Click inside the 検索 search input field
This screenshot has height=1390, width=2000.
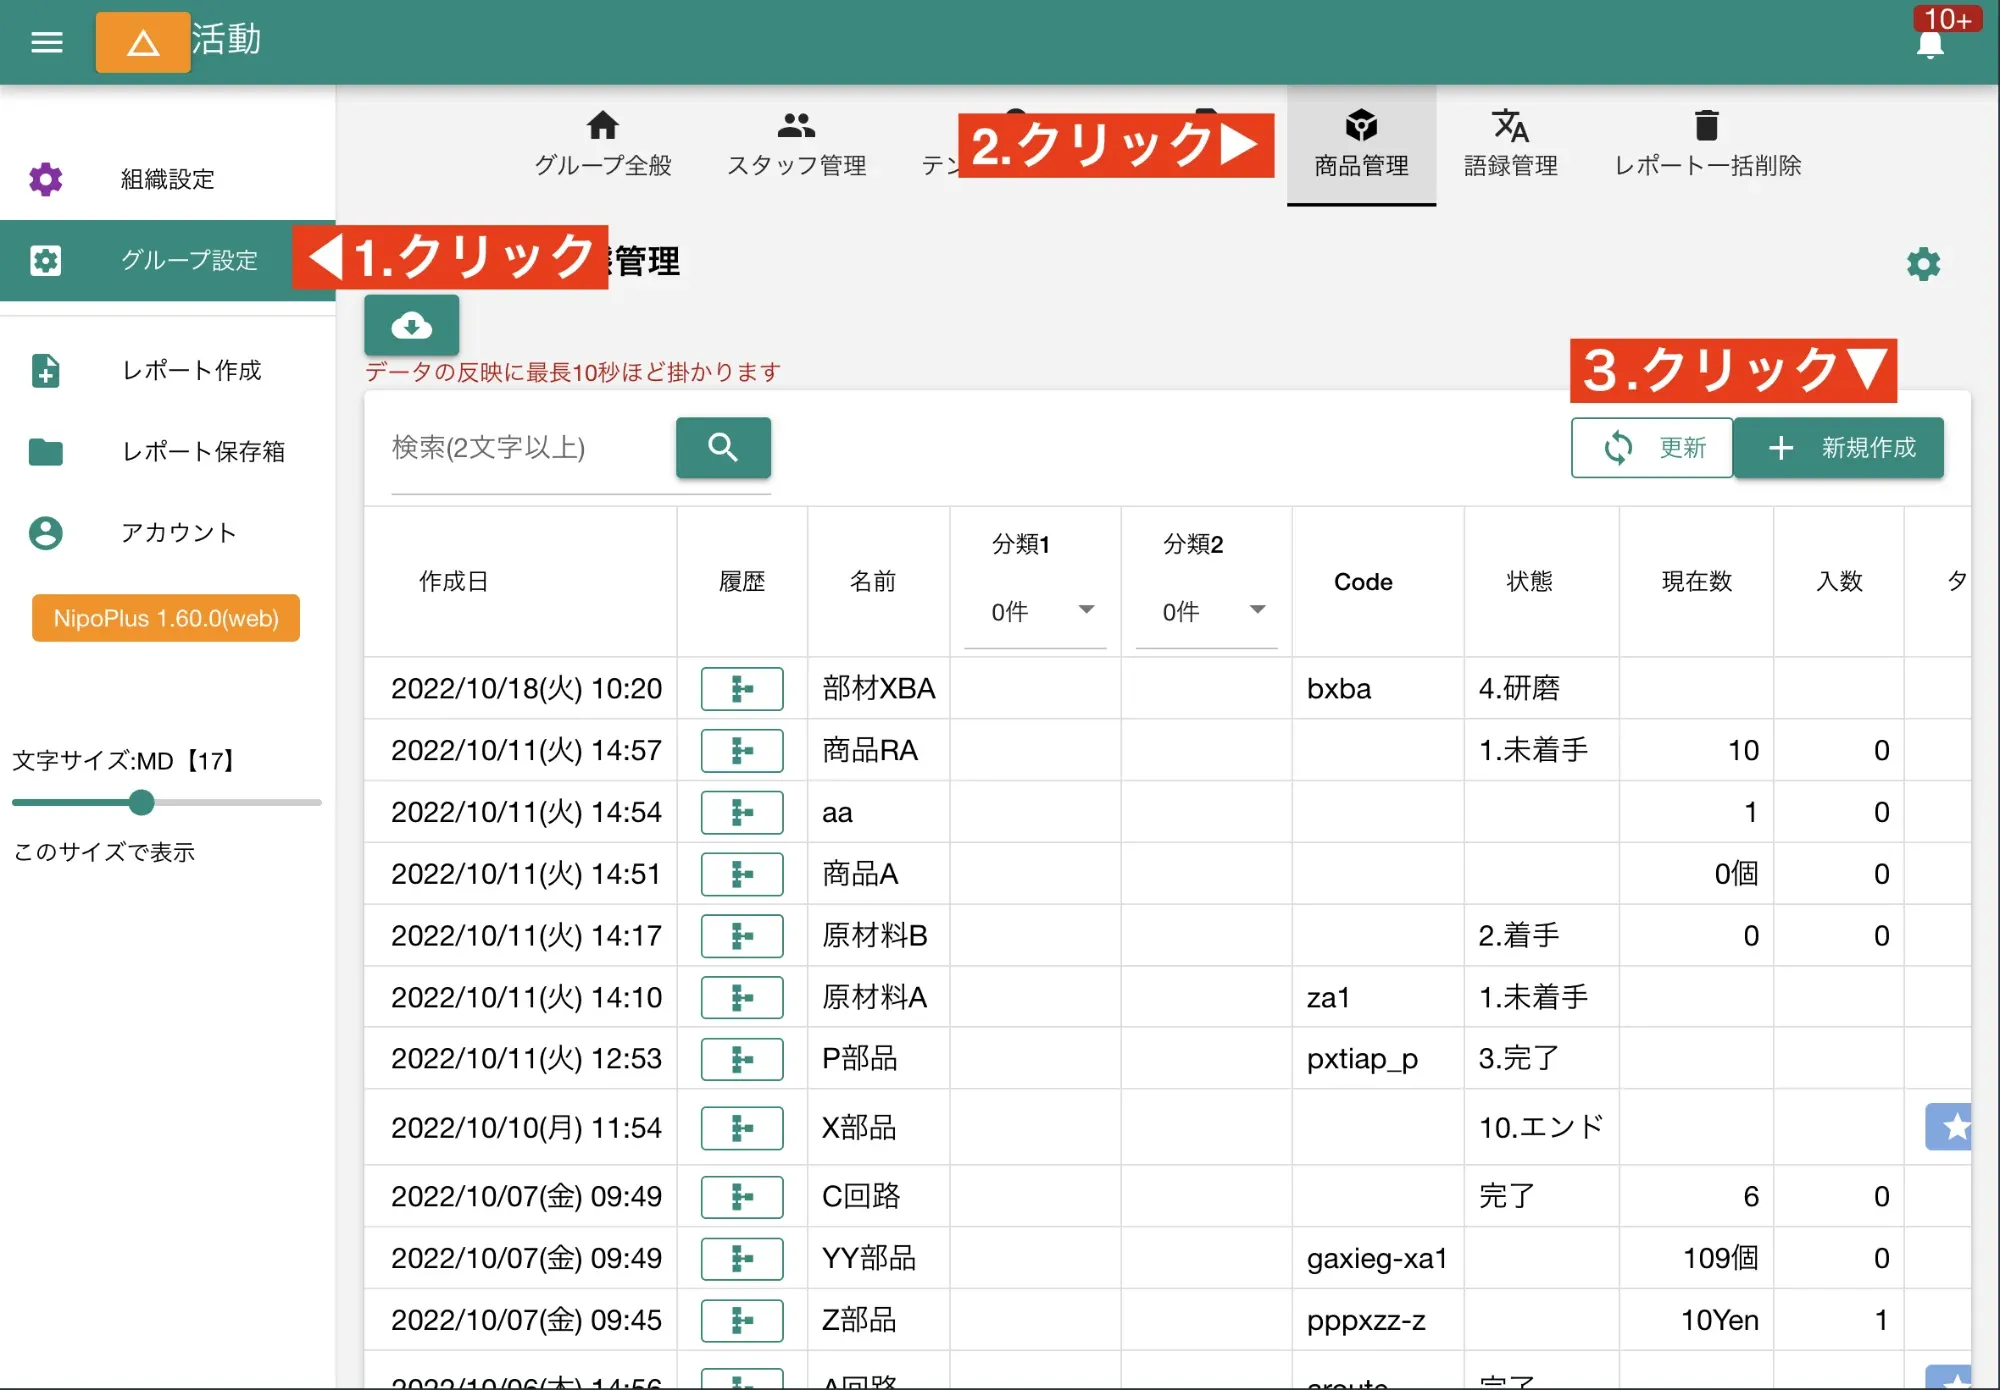520,448
